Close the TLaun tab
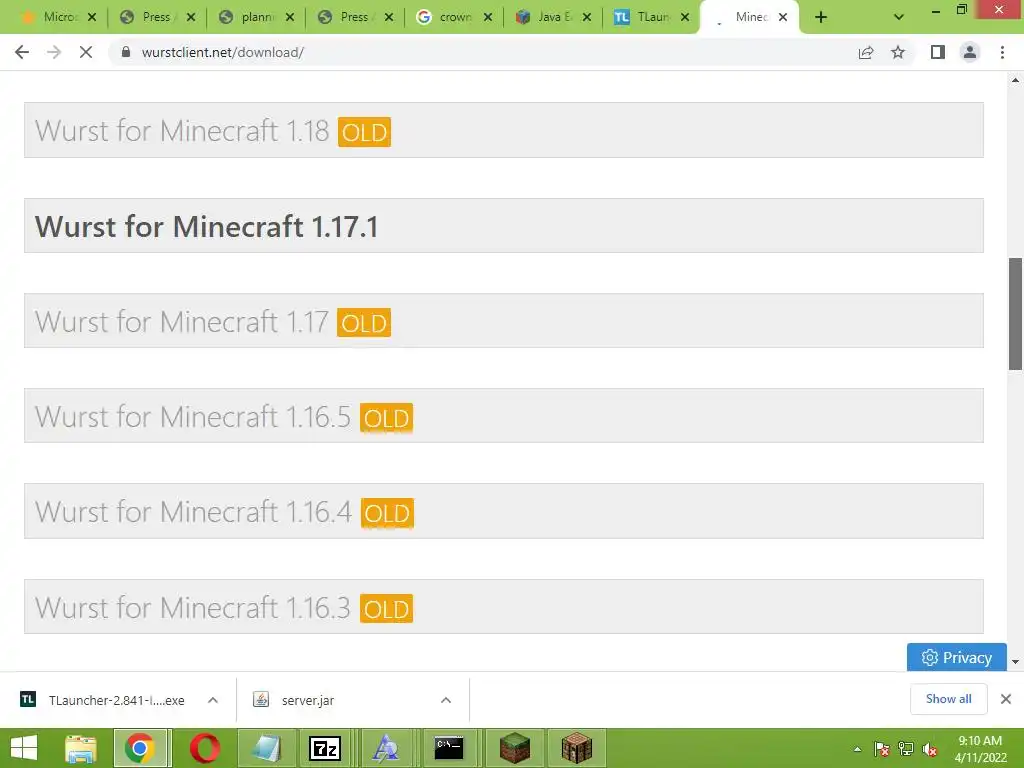The image size is (1024, 768). click(x=685, y=18)
